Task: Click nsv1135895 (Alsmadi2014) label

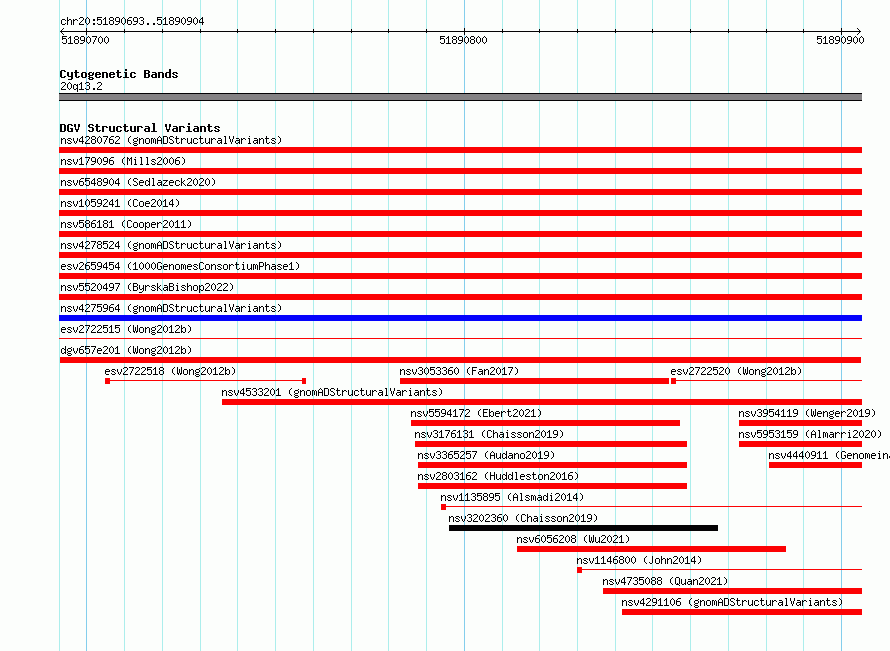Action: [512, 497]
